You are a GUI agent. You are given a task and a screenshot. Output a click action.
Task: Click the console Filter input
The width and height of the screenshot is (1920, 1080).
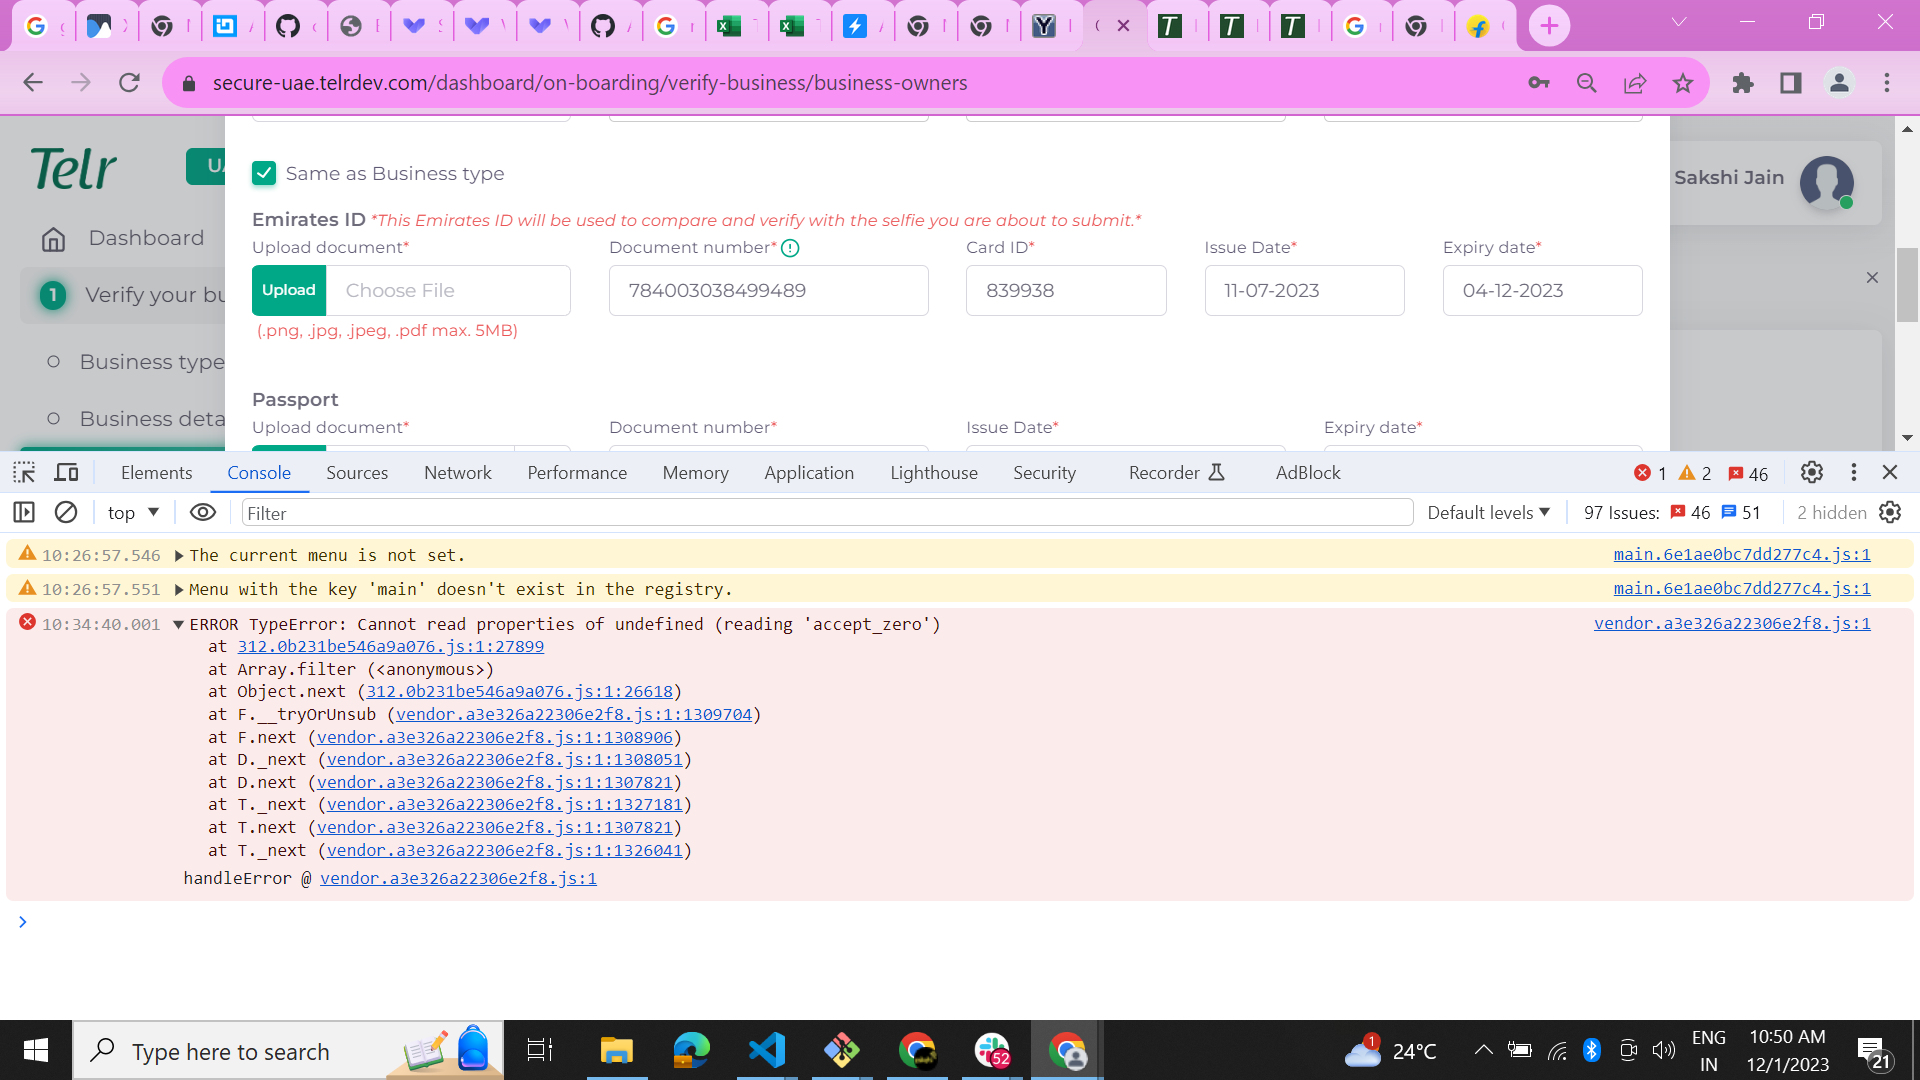click(827, 513)
